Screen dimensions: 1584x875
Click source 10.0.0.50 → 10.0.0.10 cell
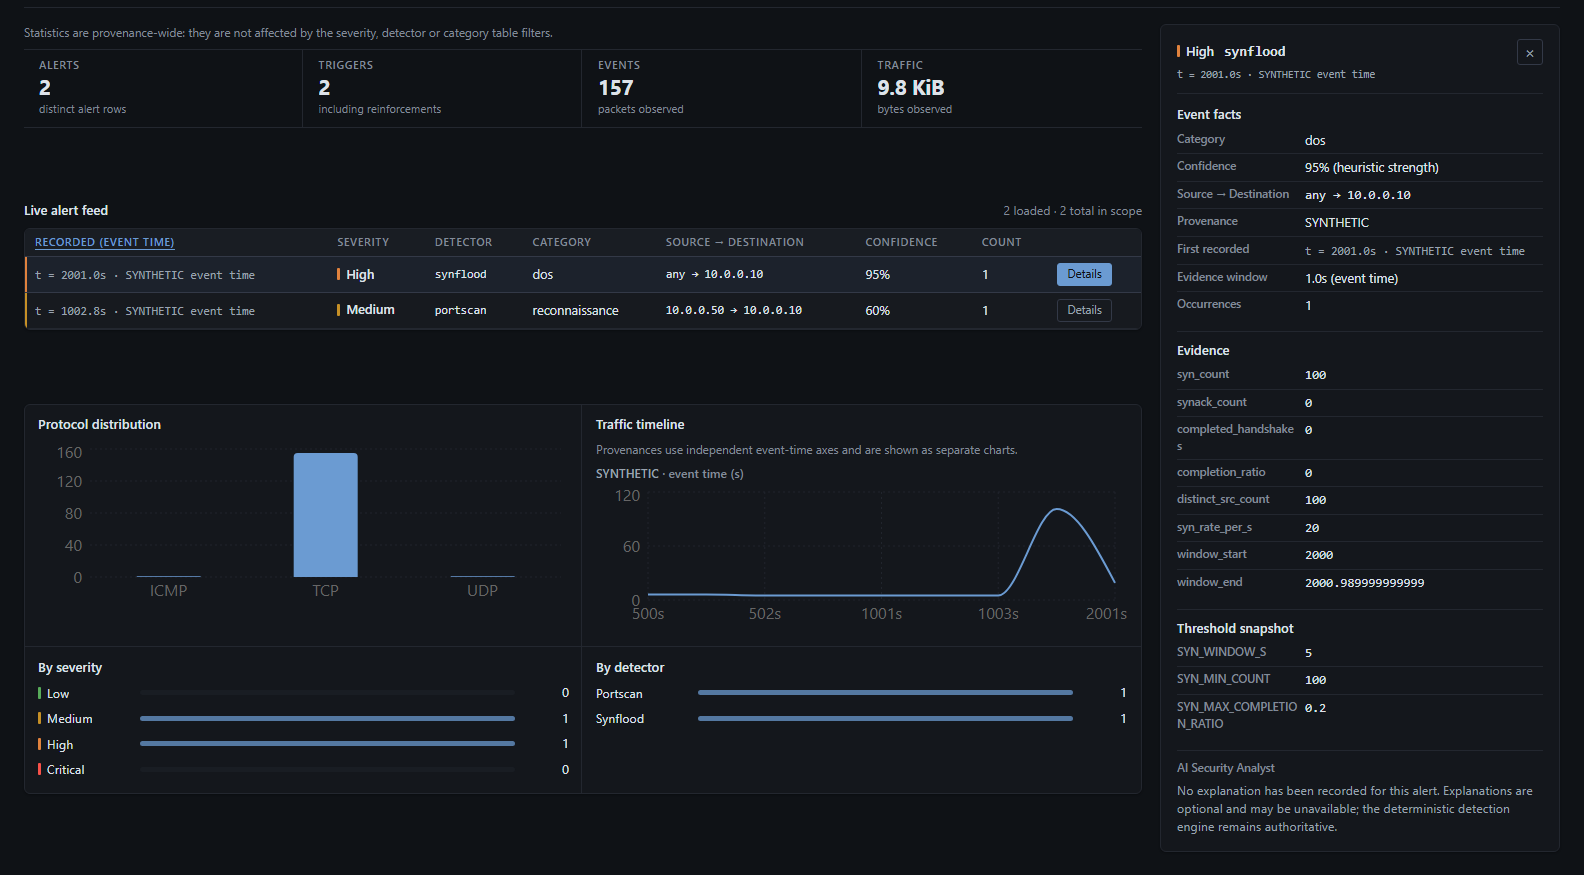click(x=733, y=310)
